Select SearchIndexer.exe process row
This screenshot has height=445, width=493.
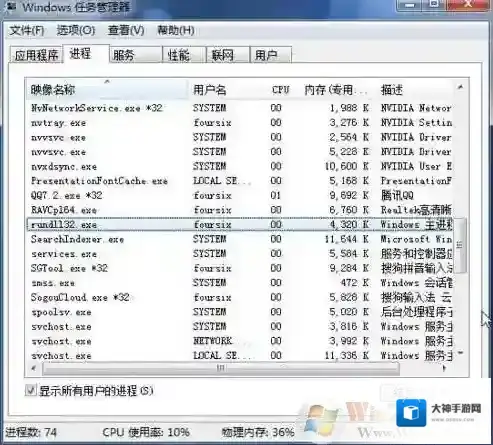[240, 239]
